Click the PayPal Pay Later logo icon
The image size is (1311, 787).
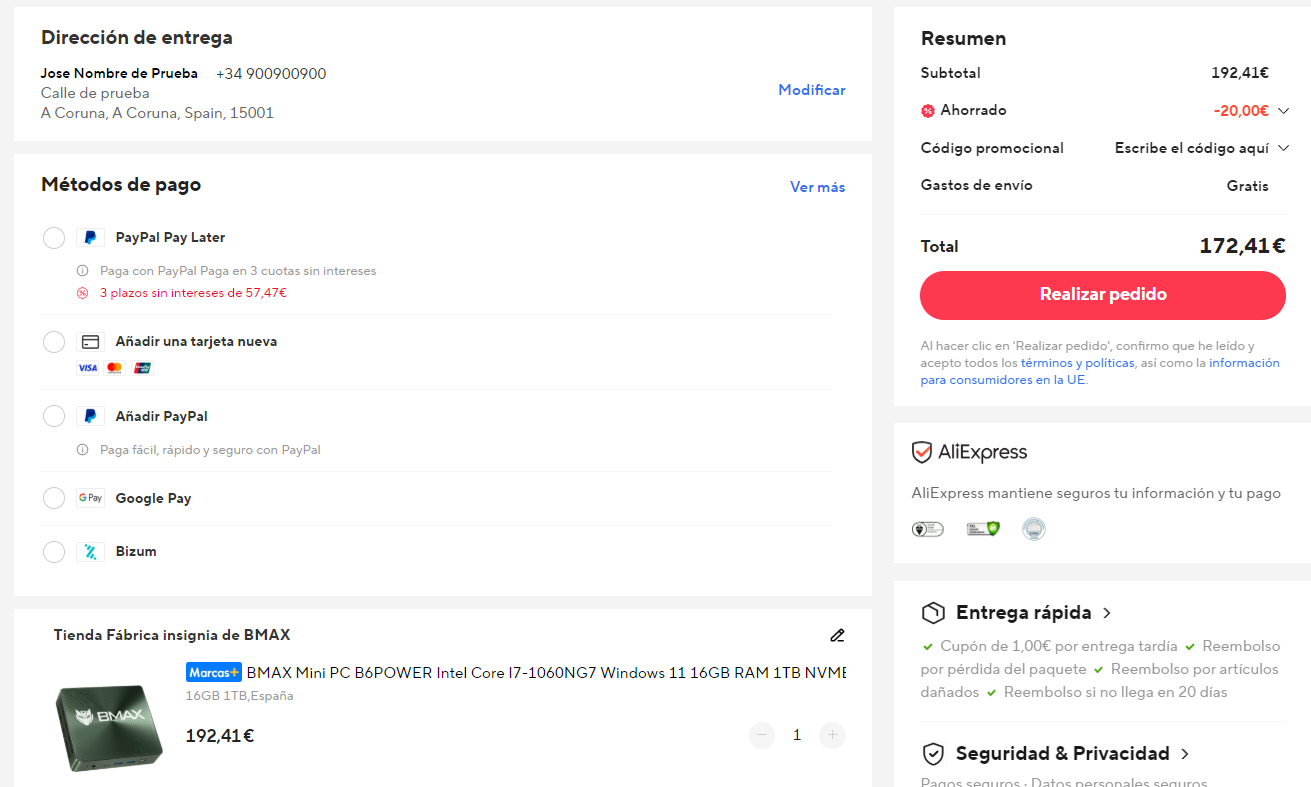pos(90,238)
